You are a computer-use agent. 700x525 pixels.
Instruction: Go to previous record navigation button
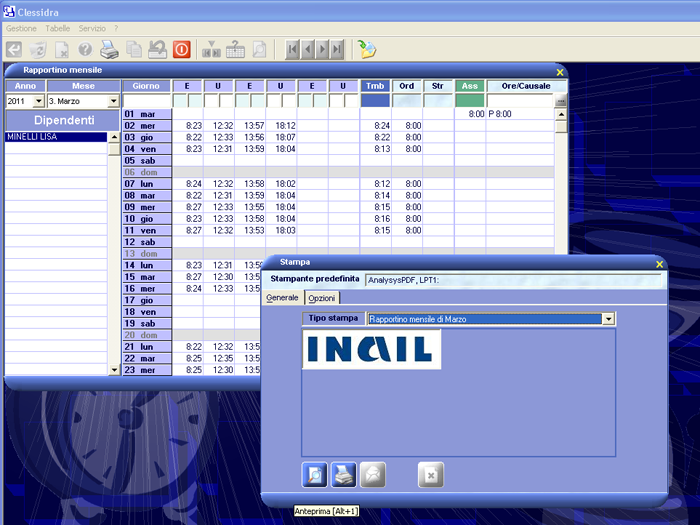coord(307,49)
